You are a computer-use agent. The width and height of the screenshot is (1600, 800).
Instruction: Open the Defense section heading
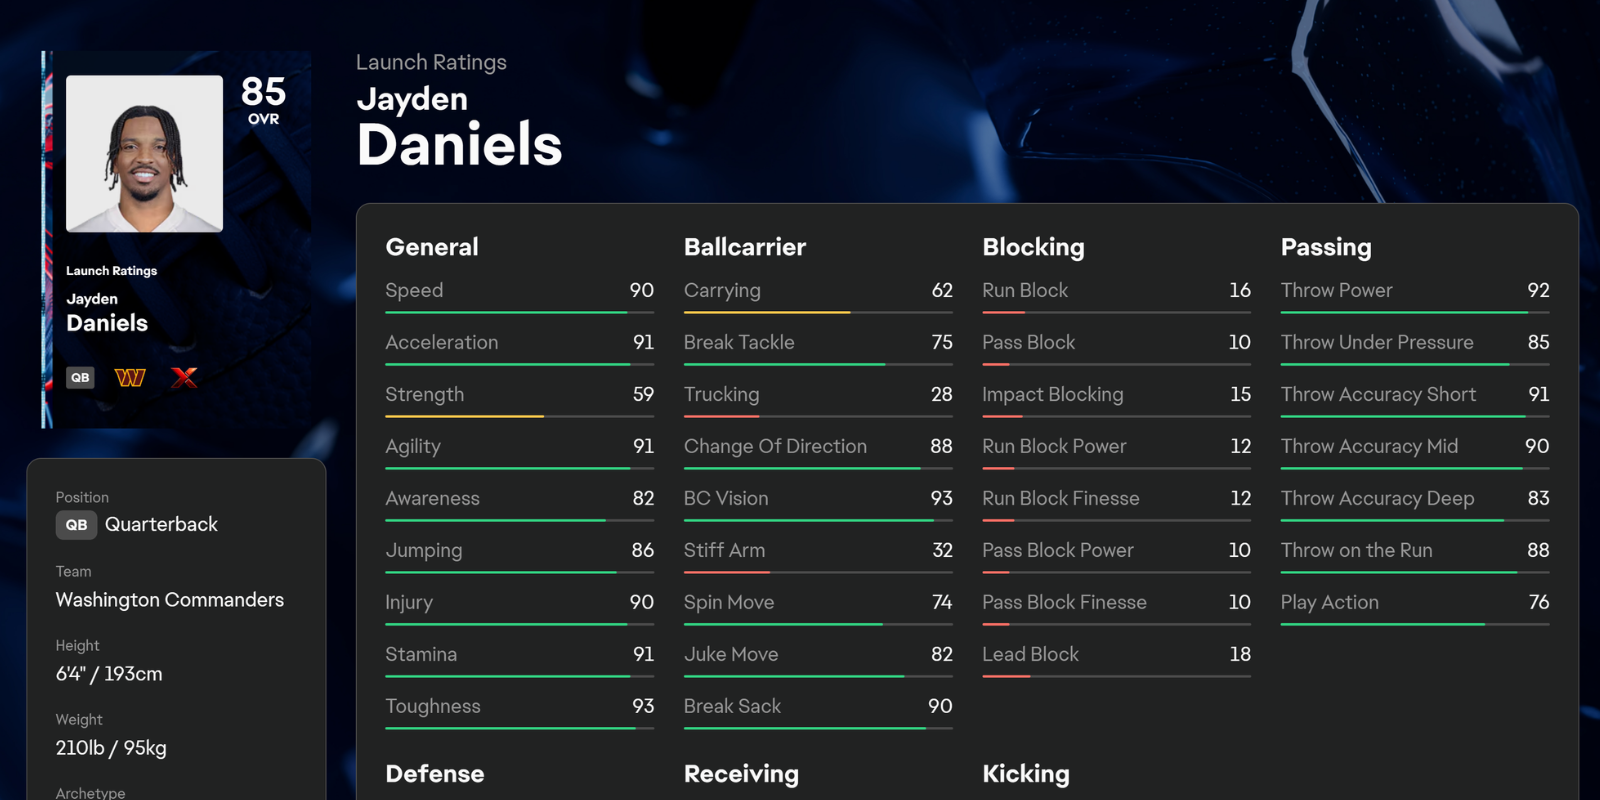(x=435, y=774)
